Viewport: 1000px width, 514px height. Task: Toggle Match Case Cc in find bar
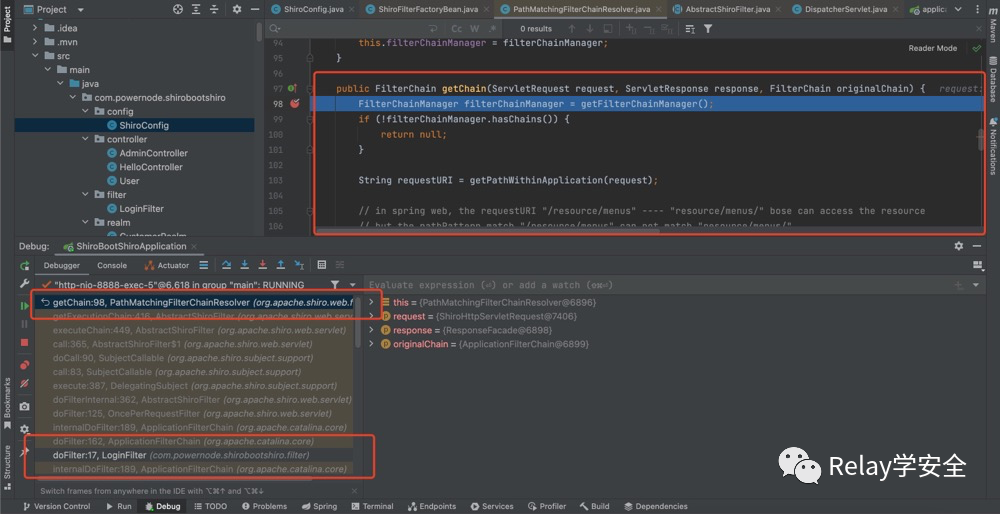[457, 29]
